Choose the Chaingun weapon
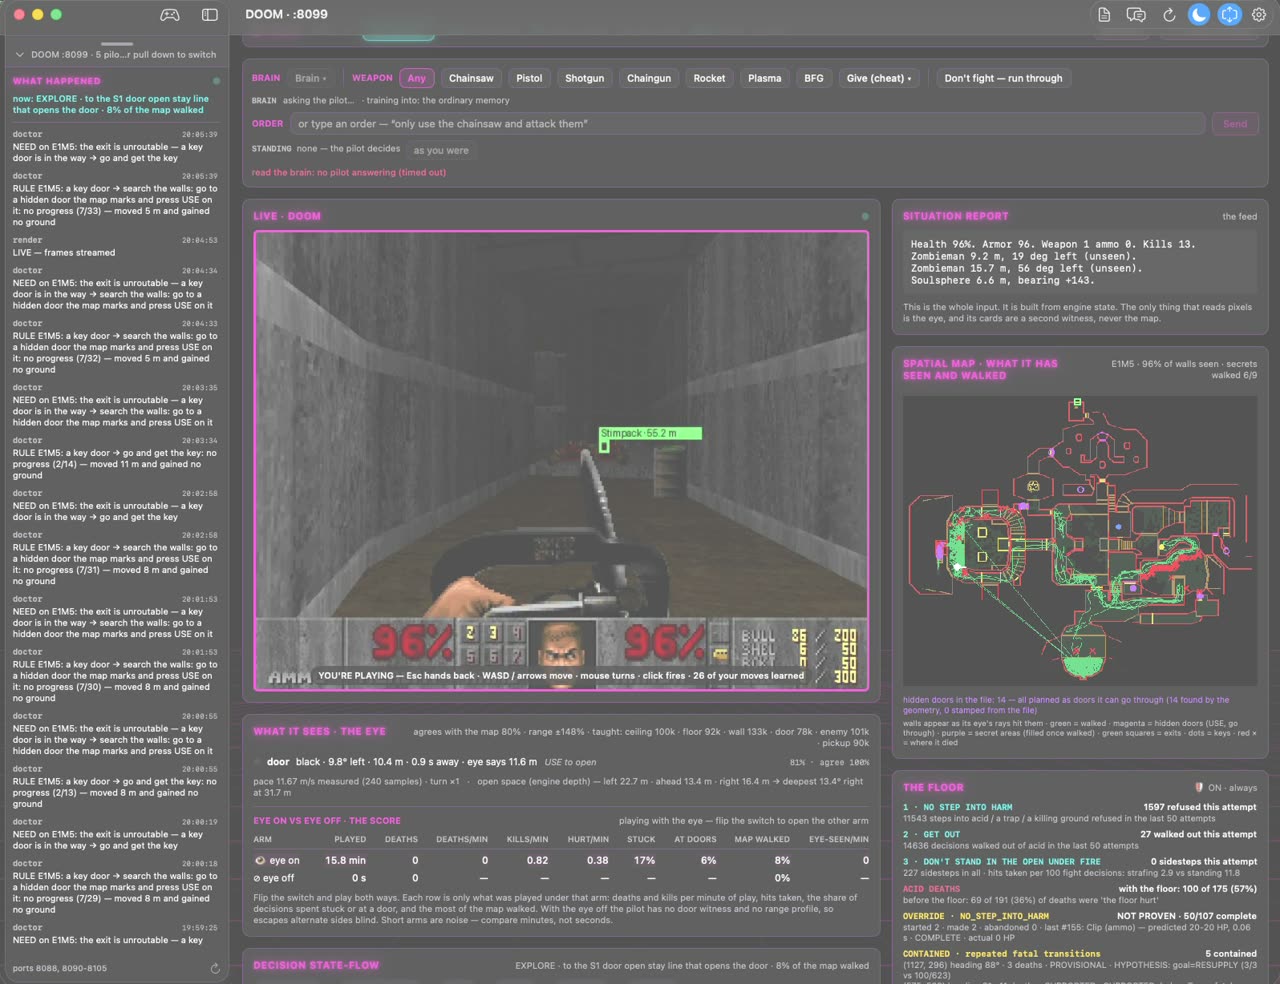Image resolution: width=1280 pixels, height=984 pixels. point(649,78)
